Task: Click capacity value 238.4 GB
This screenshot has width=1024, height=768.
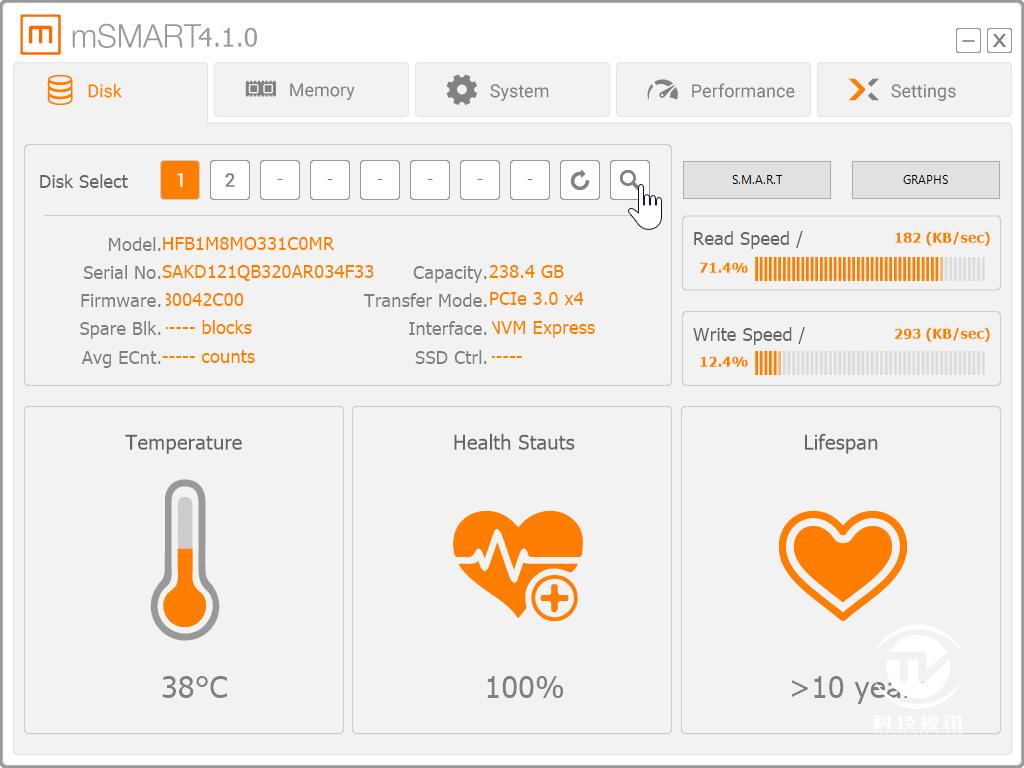Action: click(x=526, y=272)
